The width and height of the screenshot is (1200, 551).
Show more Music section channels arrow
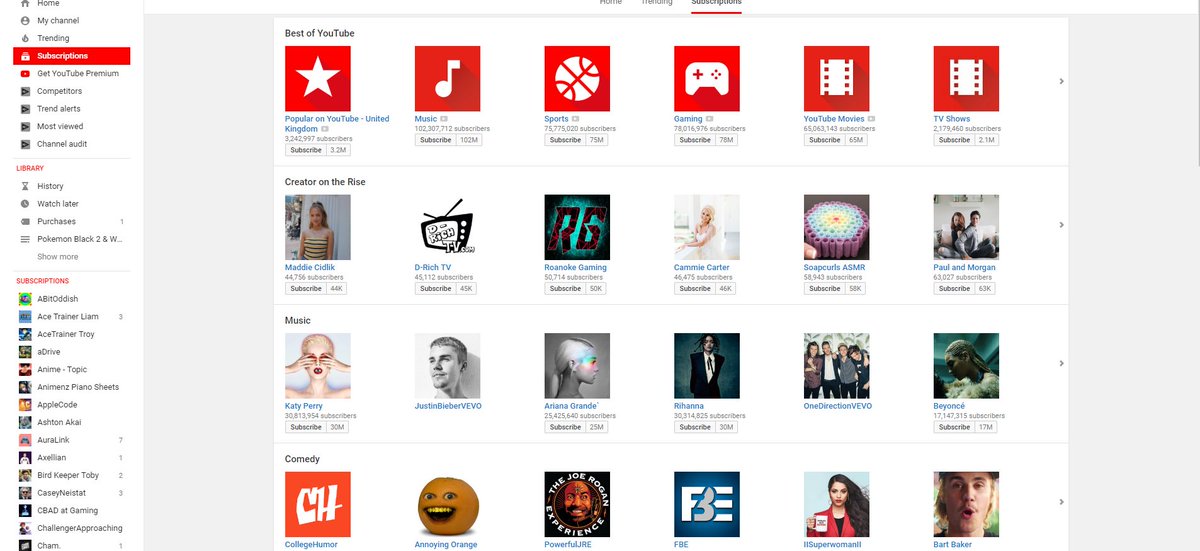point(1061,363)
